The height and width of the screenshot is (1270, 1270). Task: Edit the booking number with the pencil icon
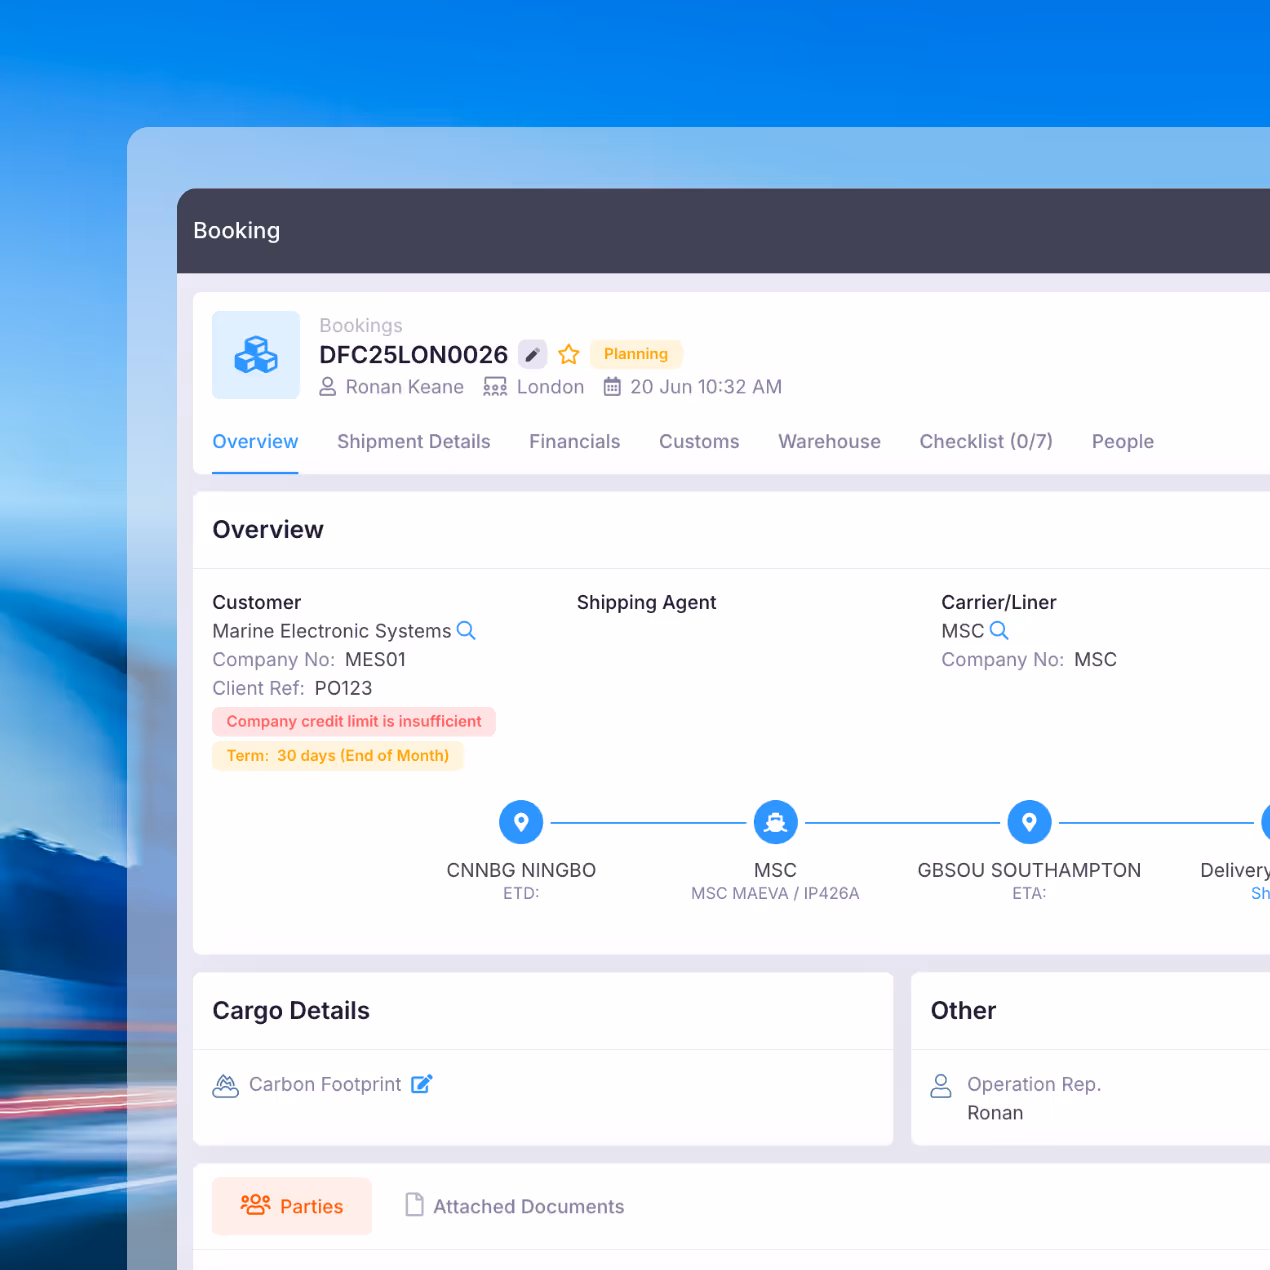click(x=532, y=354)
